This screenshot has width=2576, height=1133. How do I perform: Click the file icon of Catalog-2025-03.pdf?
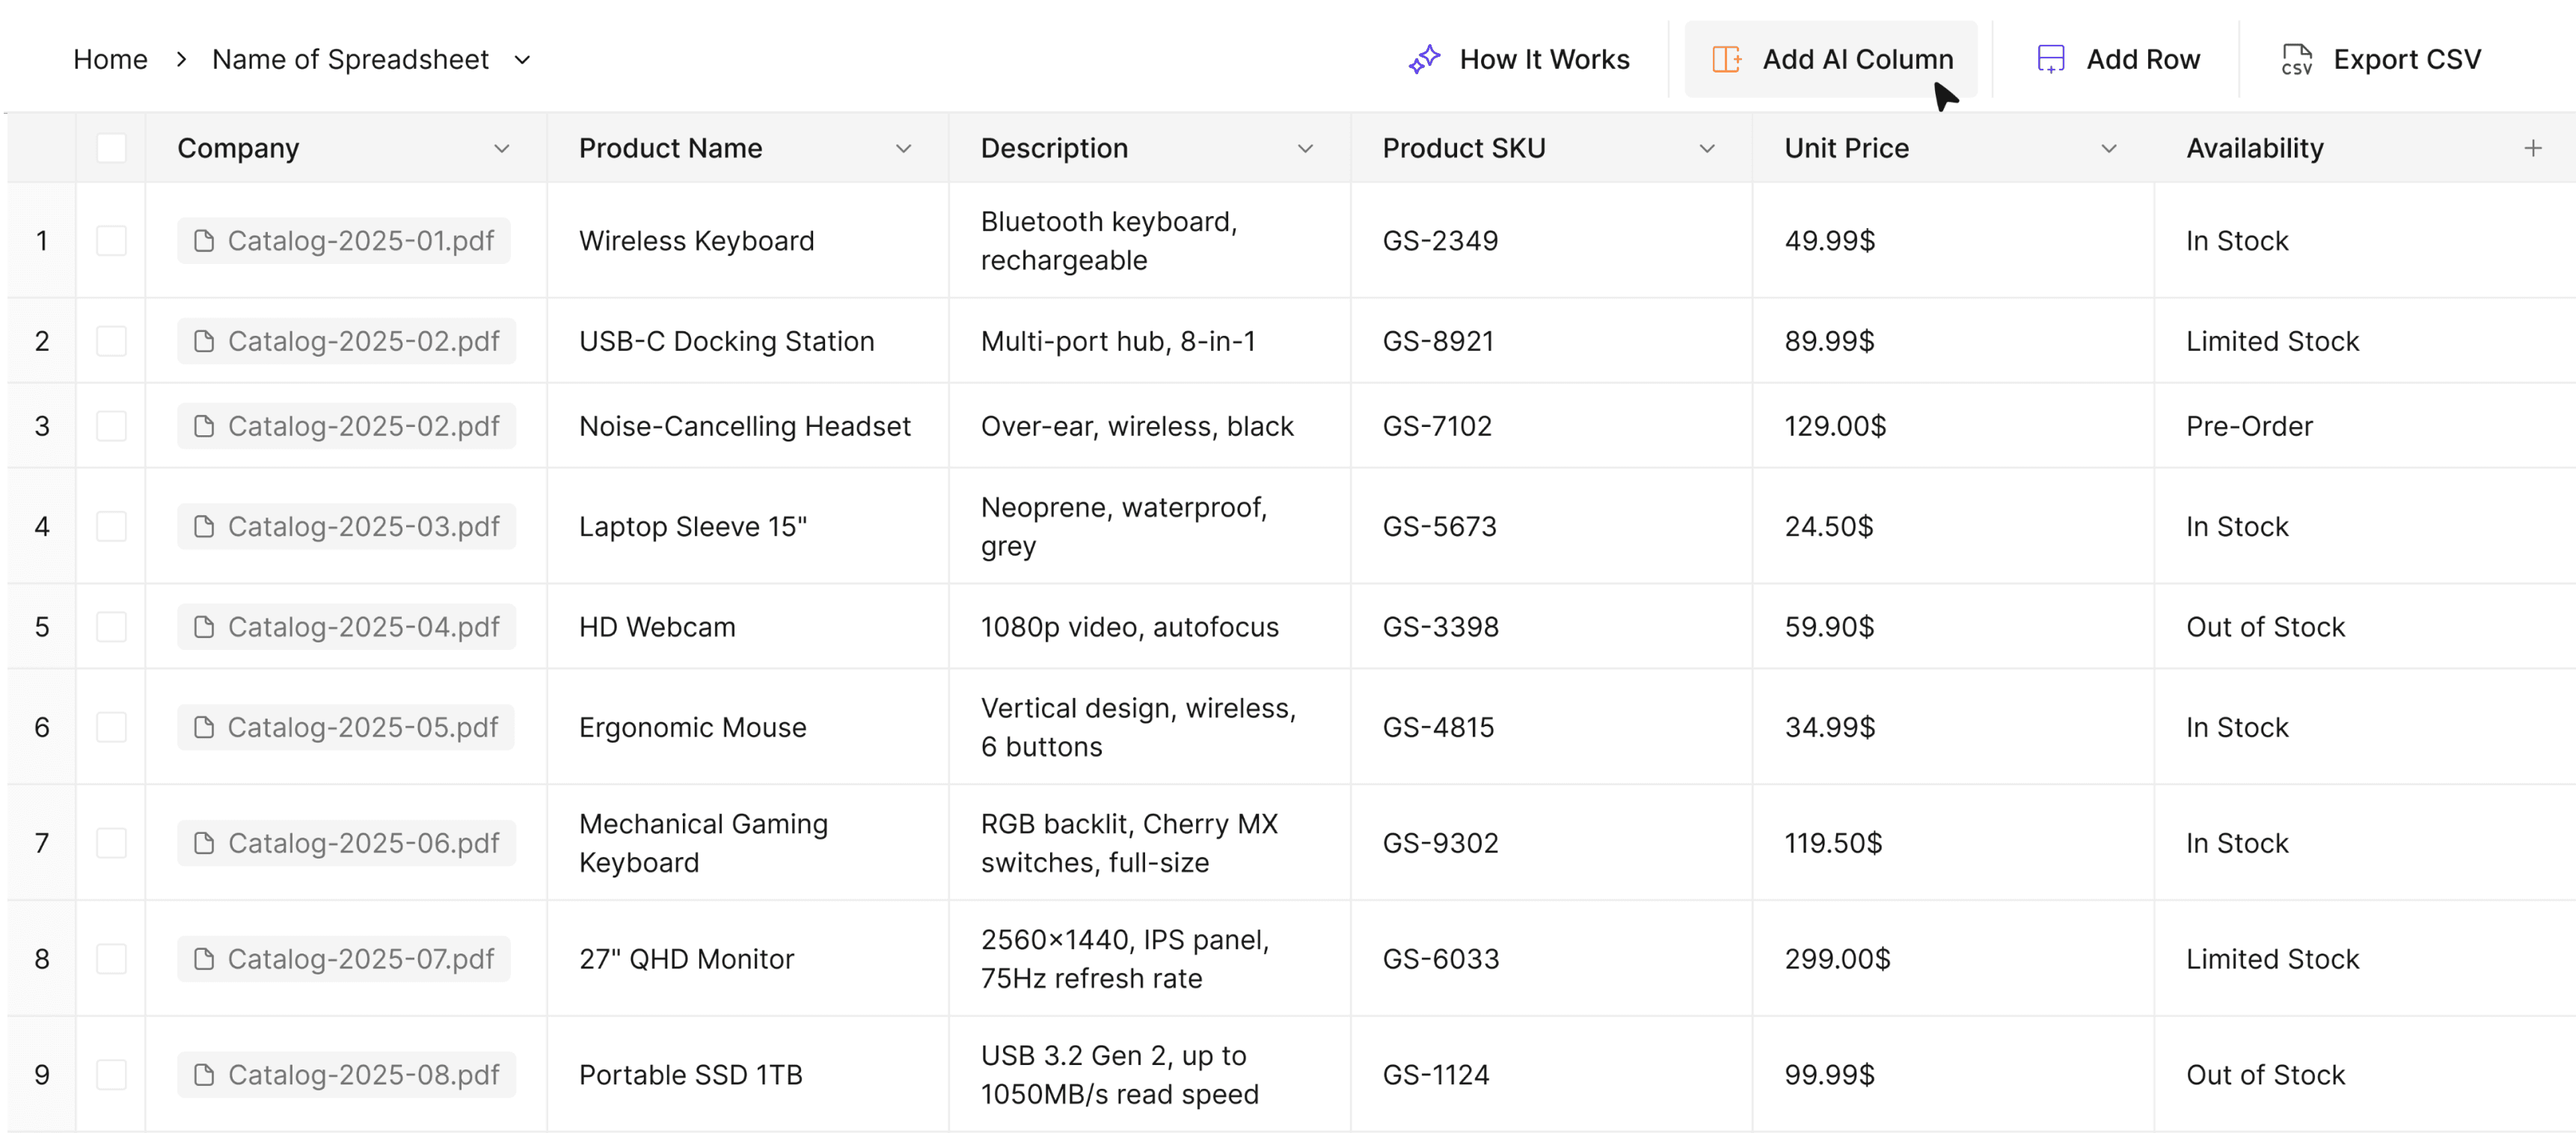coord(204,527)
